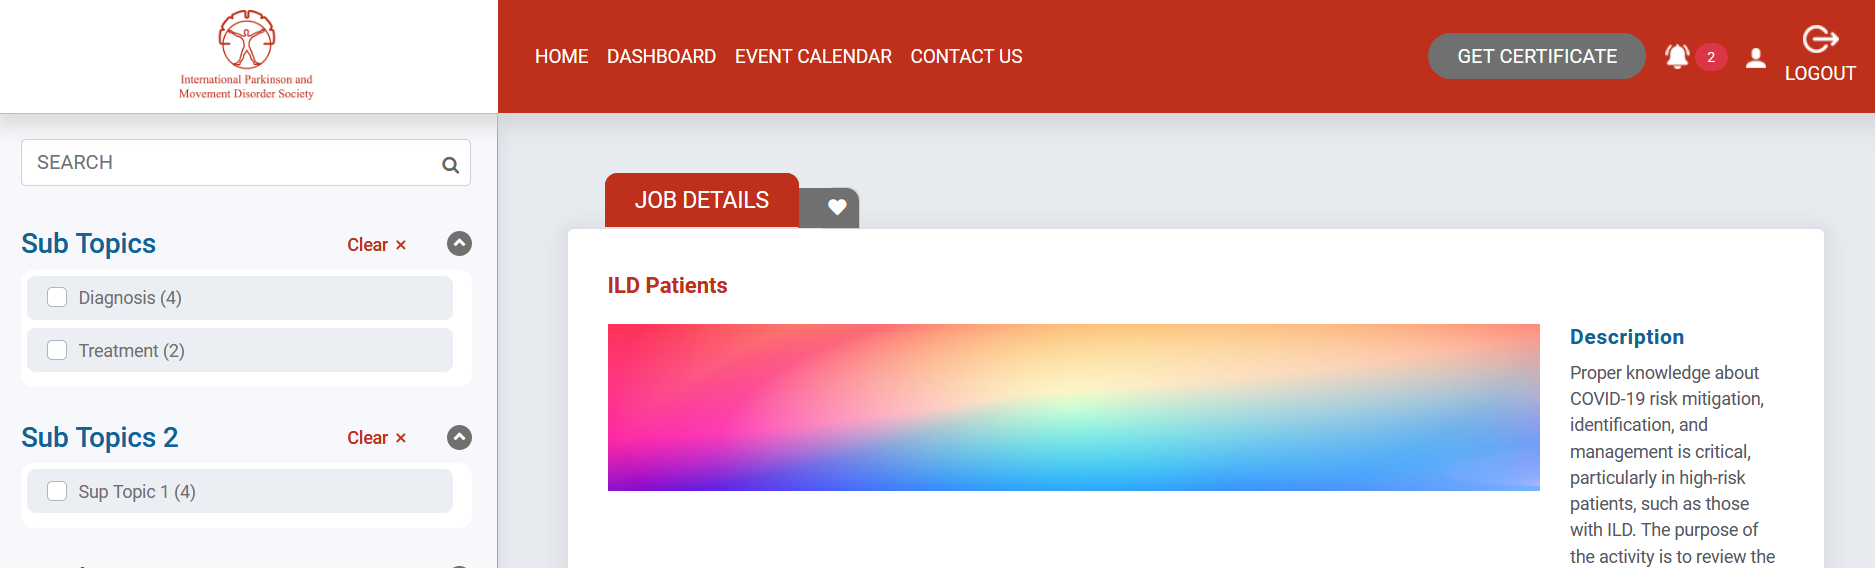1875x568 pixels.
Task: Collapse the Sub Topics 2 section
Action: [459, 437]
